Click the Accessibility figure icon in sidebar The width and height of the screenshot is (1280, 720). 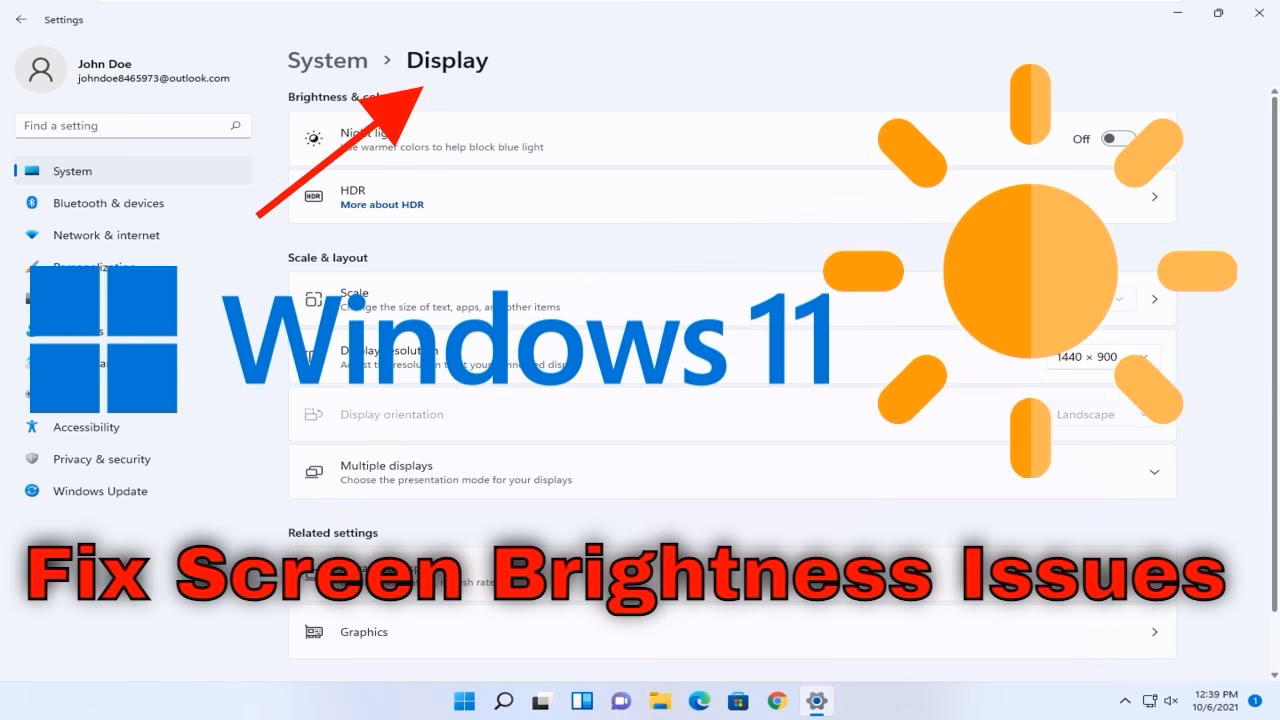32,427
